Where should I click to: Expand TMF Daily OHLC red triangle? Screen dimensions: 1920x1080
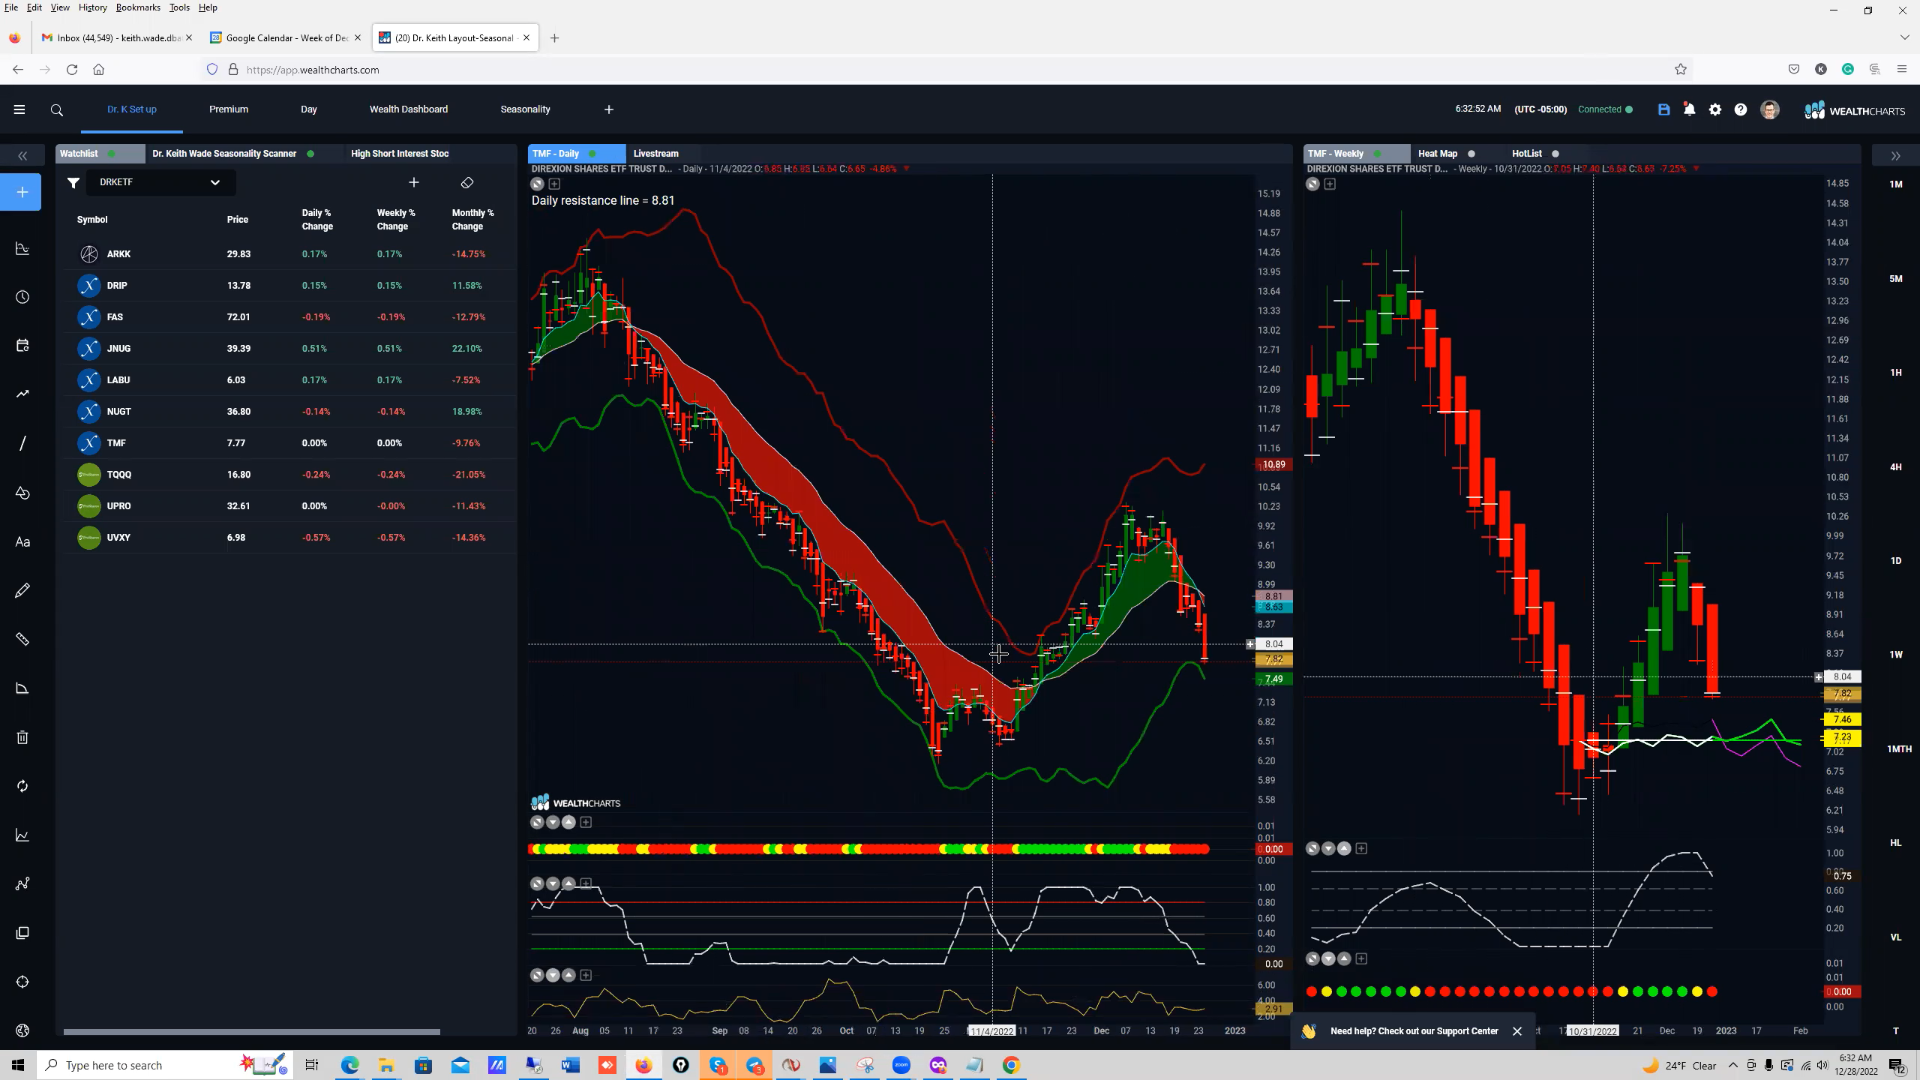[x=907, y=169]
